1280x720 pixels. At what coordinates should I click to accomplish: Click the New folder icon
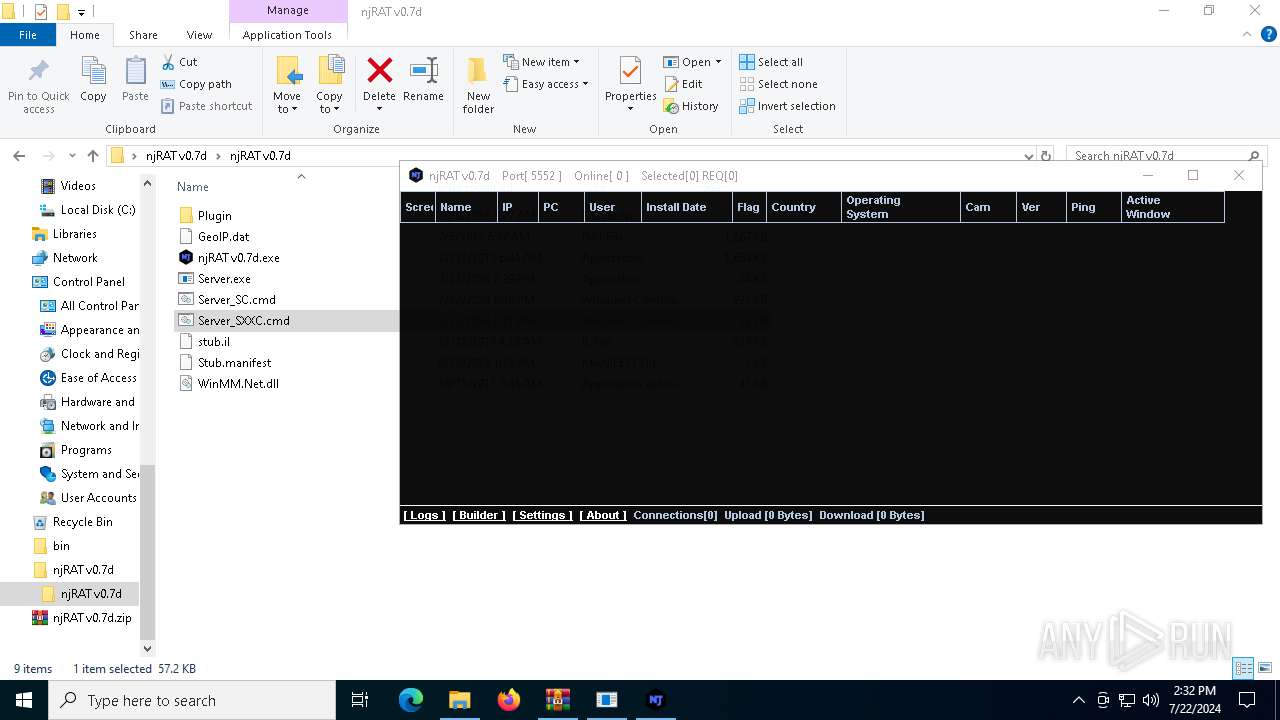[478, 70]
